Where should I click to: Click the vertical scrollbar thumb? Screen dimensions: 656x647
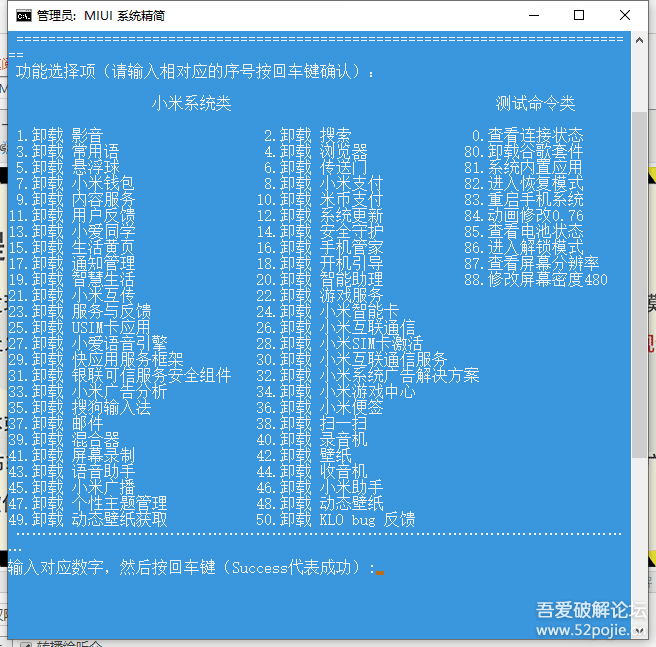tap(639, 285)
